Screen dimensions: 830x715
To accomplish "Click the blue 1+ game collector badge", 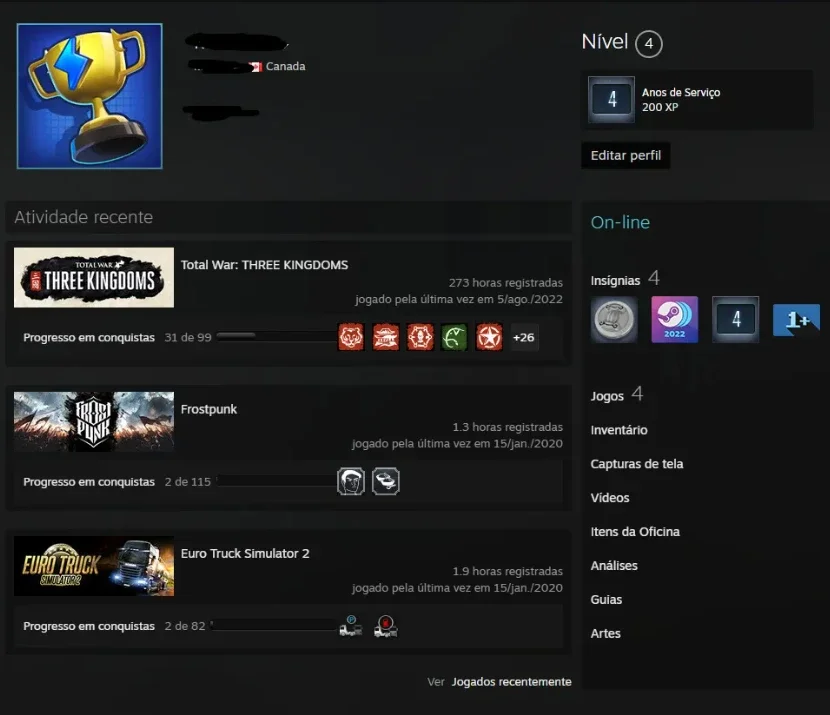I will tap(796, 320).
